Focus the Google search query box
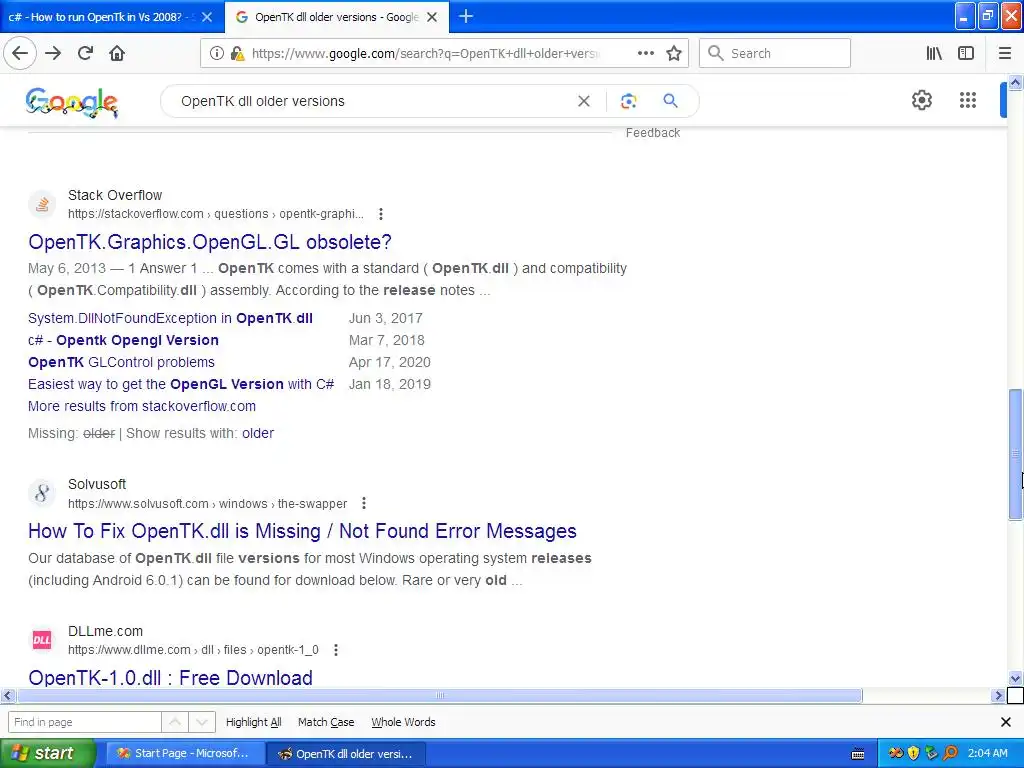This screenshot has width=1024, height=768. click(x=376, y=101)
